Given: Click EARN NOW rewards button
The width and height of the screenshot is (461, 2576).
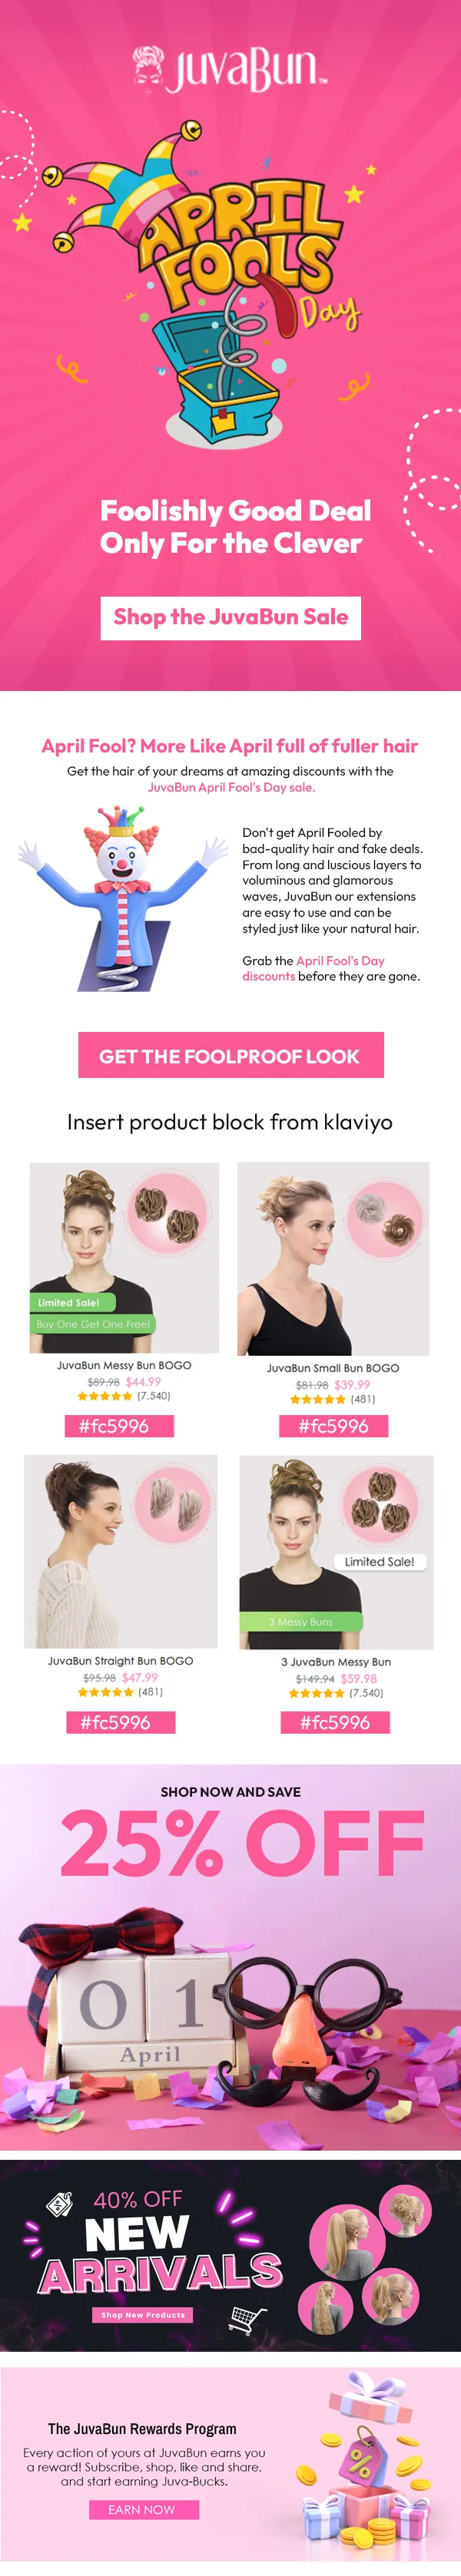Looking at the screenshot, I should coord(141,2509).
